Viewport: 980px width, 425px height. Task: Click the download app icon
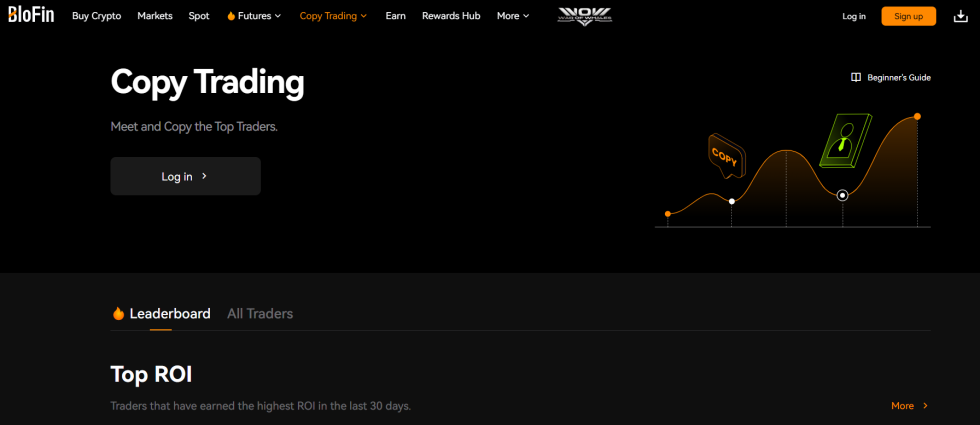point(960,16)
